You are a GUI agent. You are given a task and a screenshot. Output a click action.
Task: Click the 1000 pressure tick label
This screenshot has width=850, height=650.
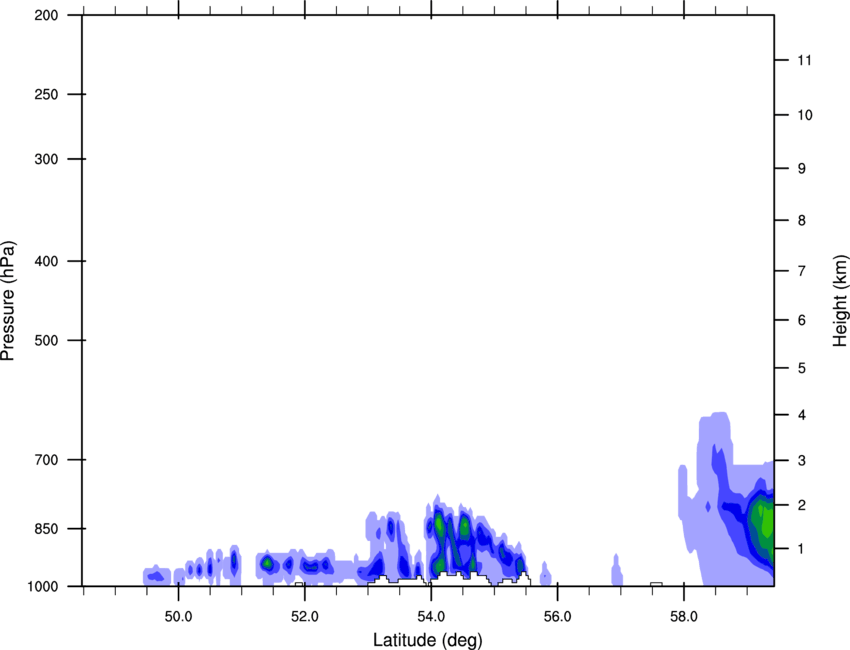[x=42, y=587]
